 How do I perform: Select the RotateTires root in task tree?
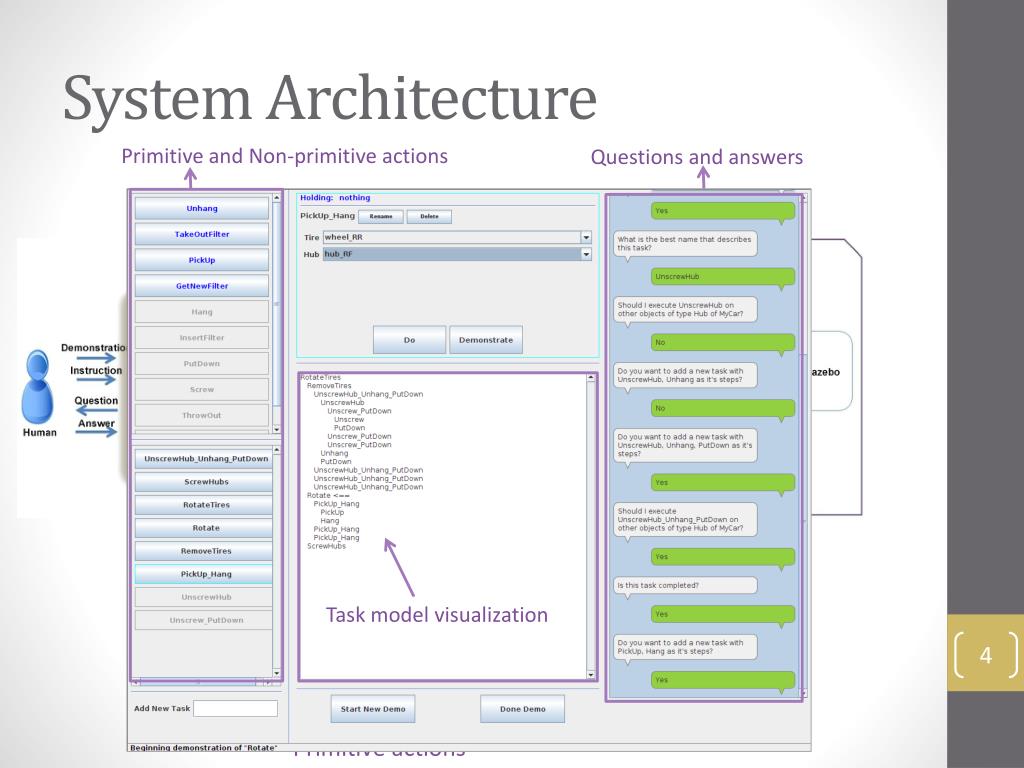[321, 377]
